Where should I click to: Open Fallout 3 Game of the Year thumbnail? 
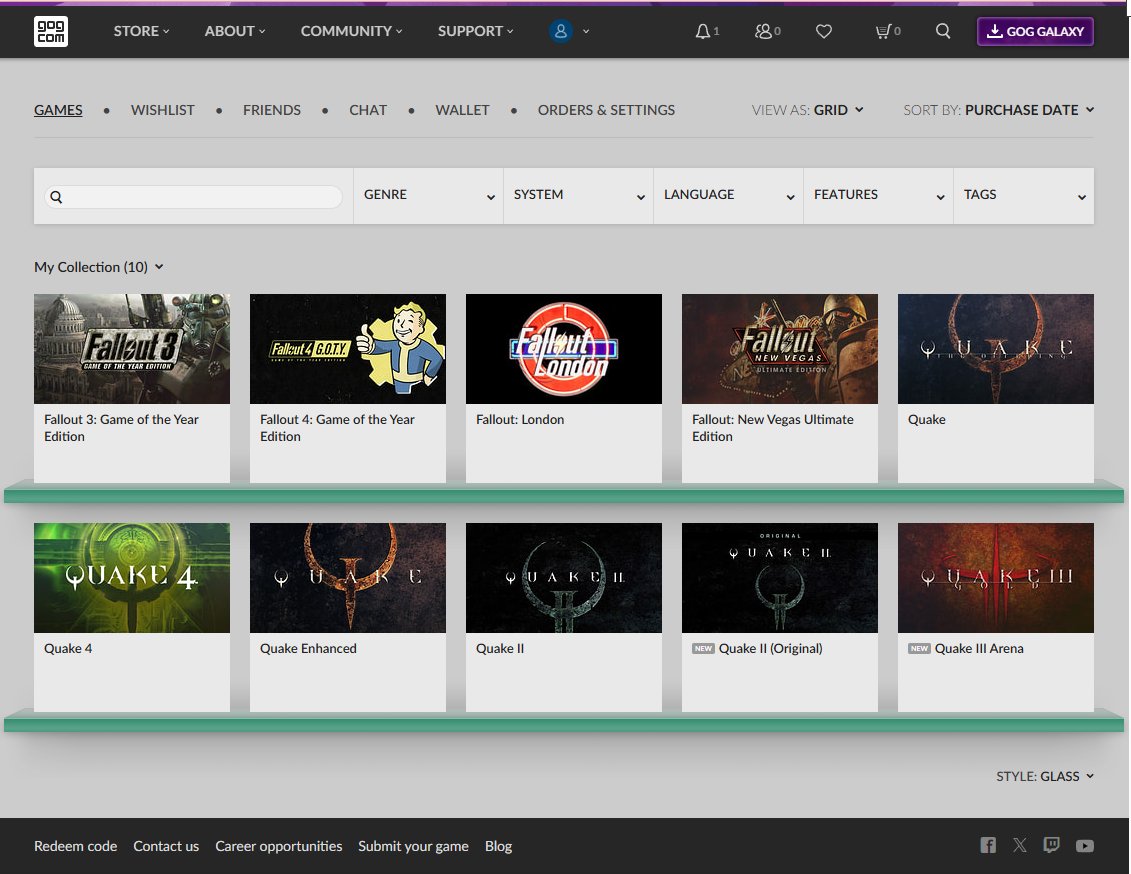pos(132,348)
